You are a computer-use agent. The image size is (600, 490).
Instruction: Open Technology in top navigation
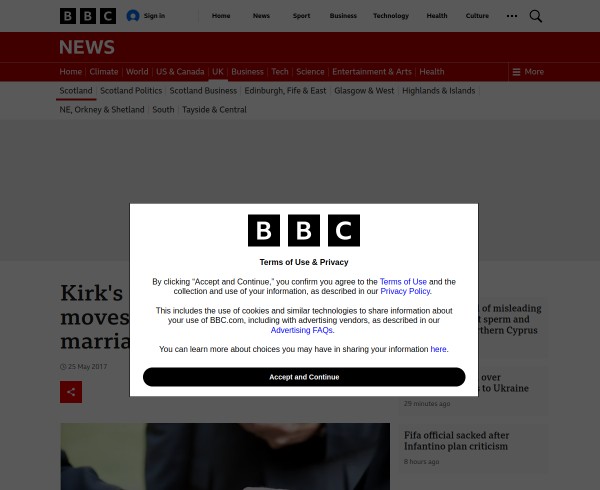pos(391,16)
